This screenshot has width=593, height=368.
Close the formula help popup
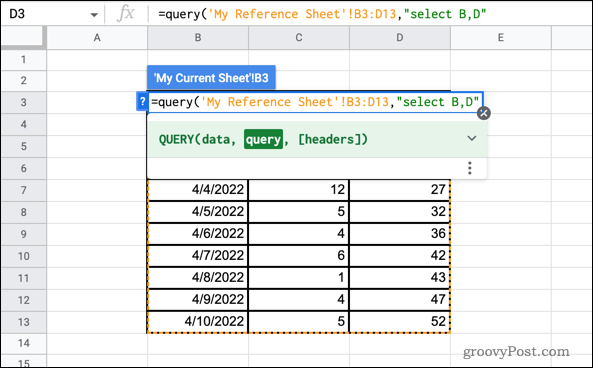tap(484, 113)
